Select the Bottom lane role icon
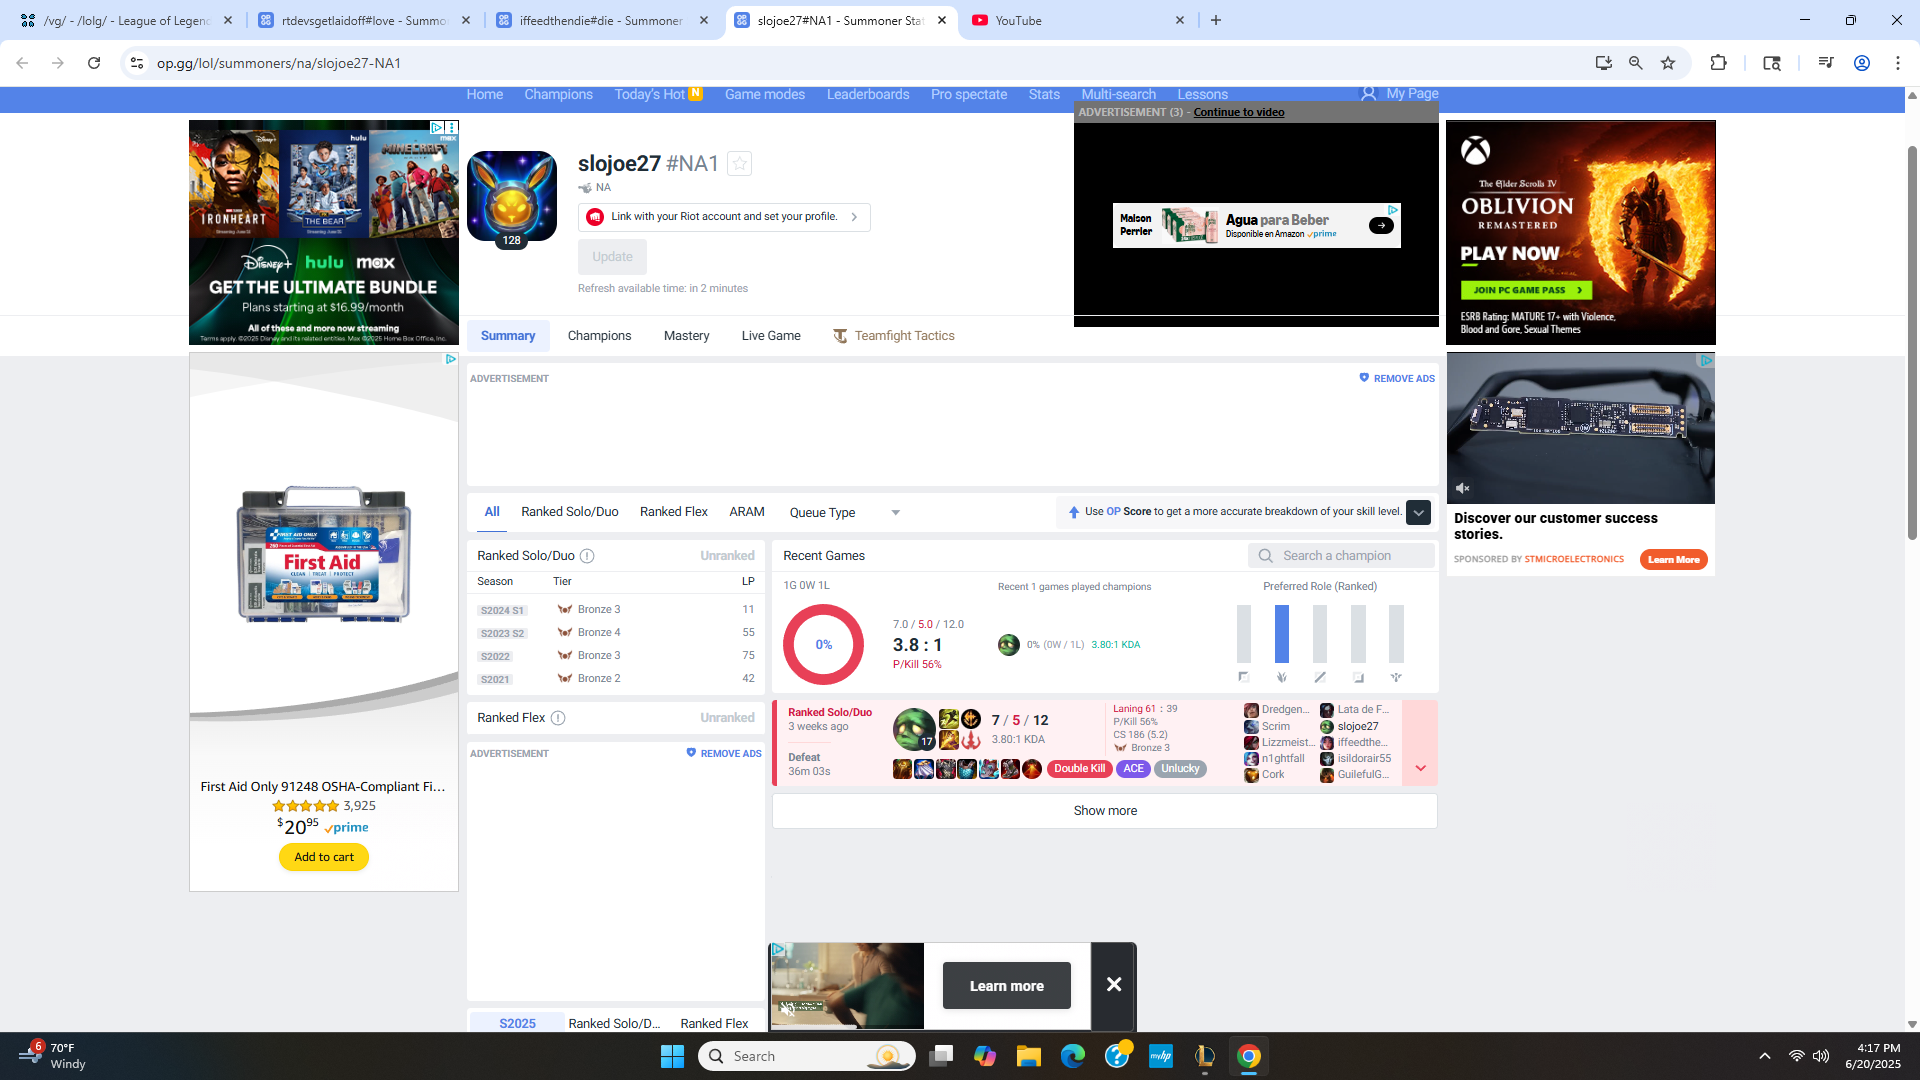 1358,677
